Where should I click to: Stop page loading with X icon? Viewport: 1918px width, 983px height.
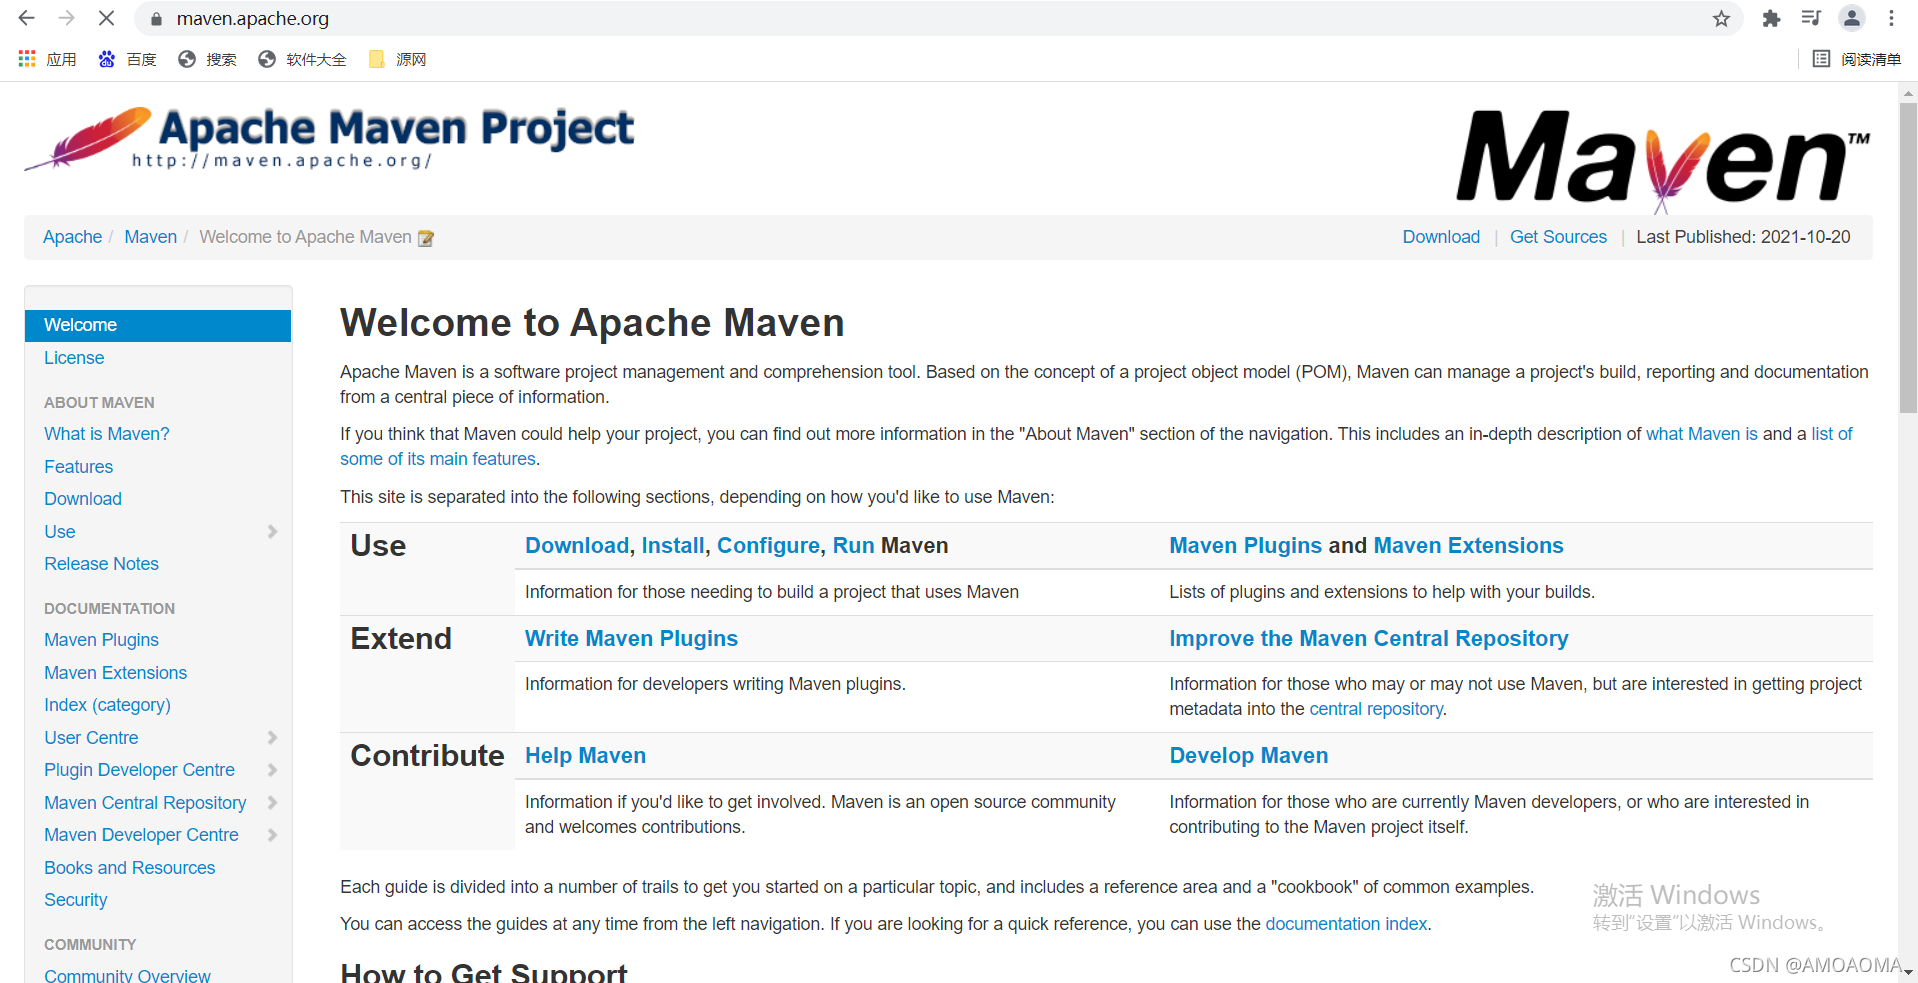106,18
